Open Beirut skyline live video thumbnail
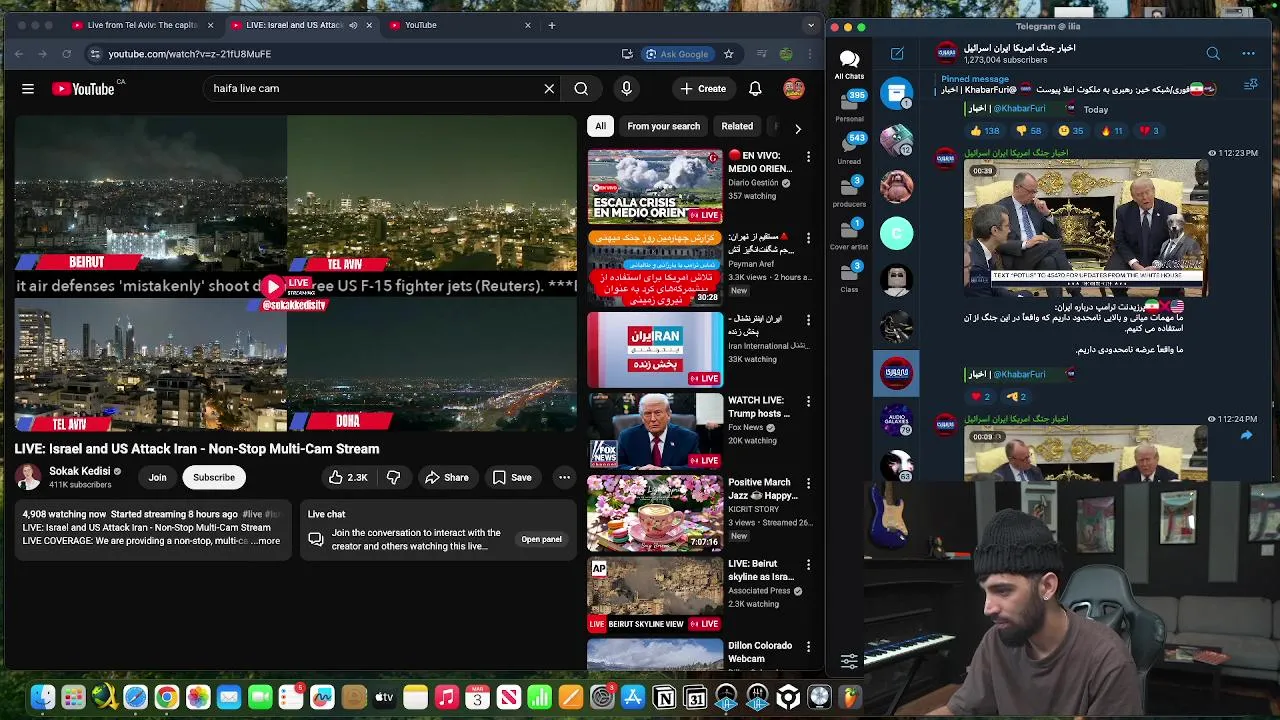The width and height of the screenshot is (1280, 720). coord(655,594)
